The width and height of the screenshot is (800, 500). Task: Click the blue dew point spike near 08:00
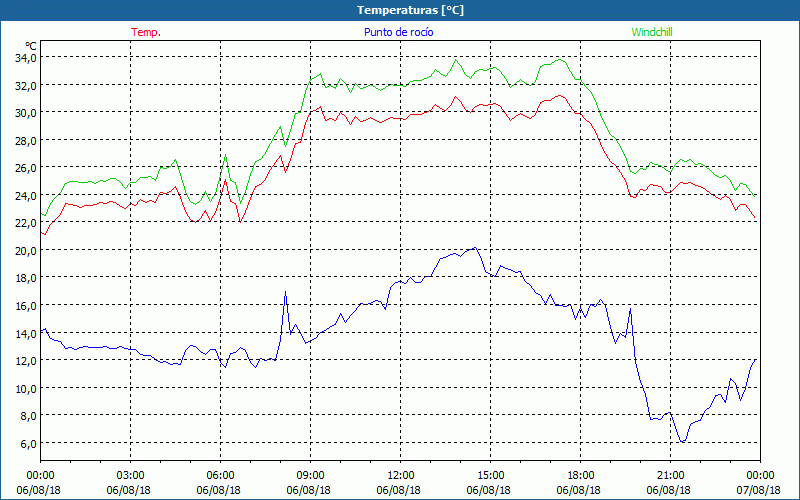pos(285,292)
